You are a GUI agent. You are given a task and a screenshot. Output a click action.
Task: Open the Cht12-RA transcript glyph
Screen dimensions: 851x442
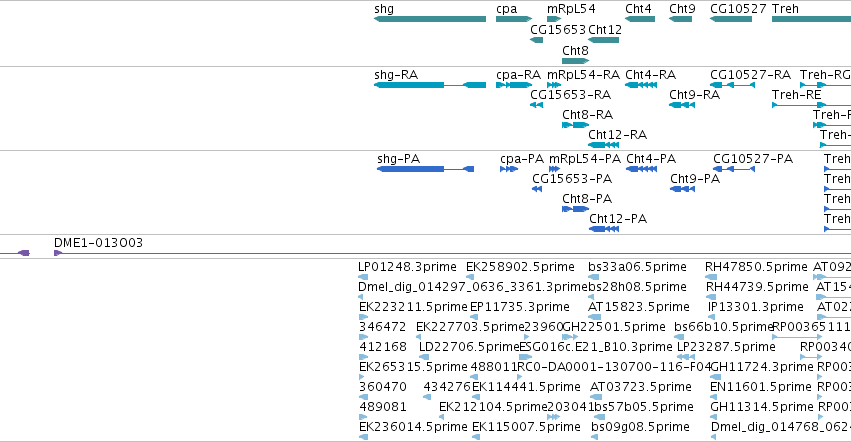pos(604,145)
